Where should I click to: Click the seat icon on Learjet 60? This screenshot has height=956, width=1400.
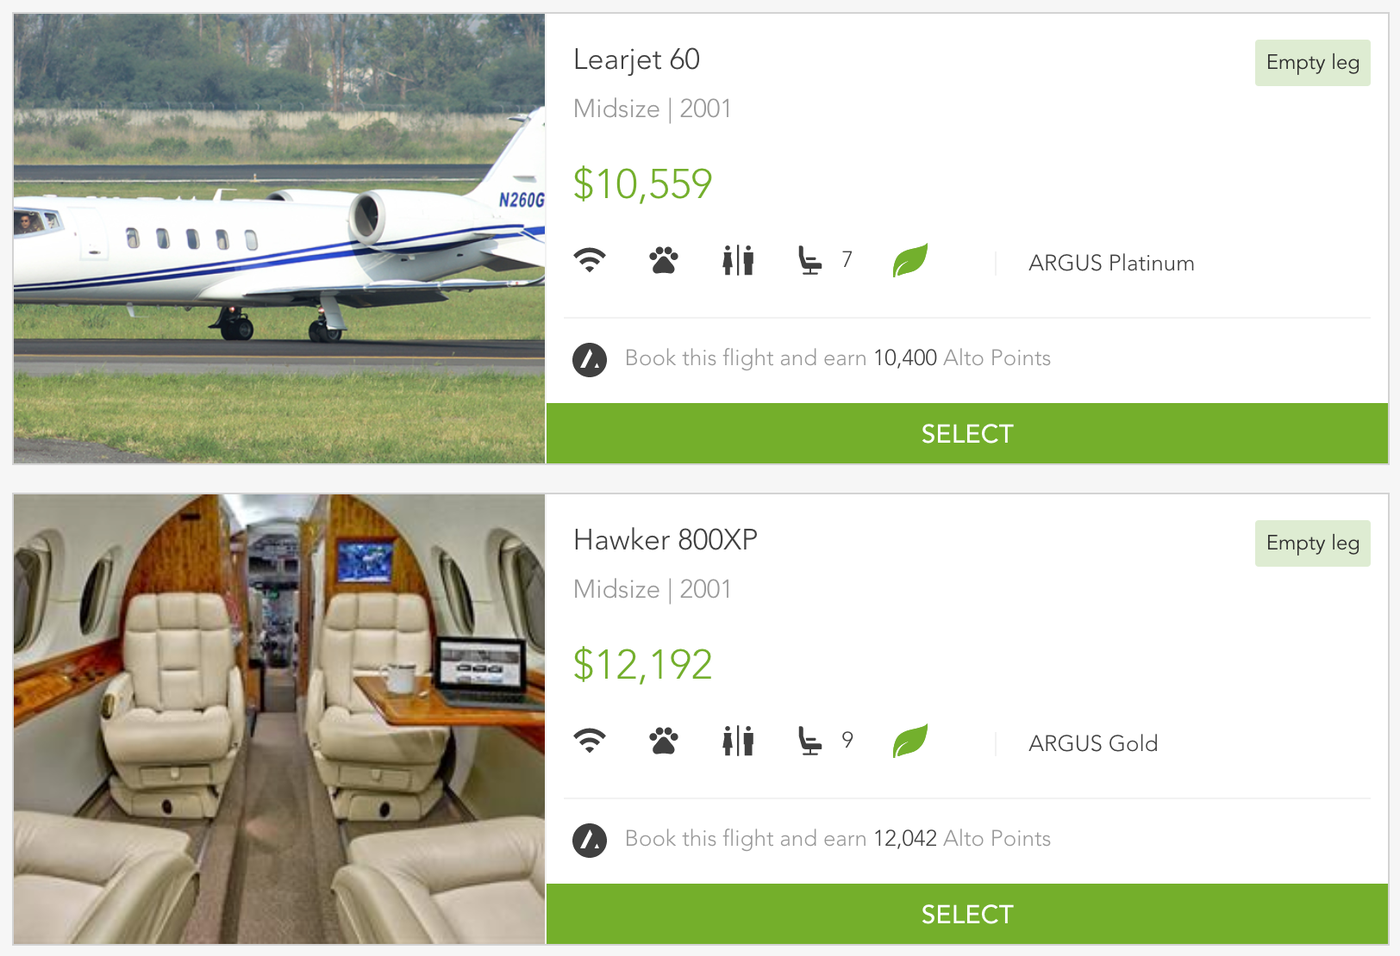click(x=810, y=261)
